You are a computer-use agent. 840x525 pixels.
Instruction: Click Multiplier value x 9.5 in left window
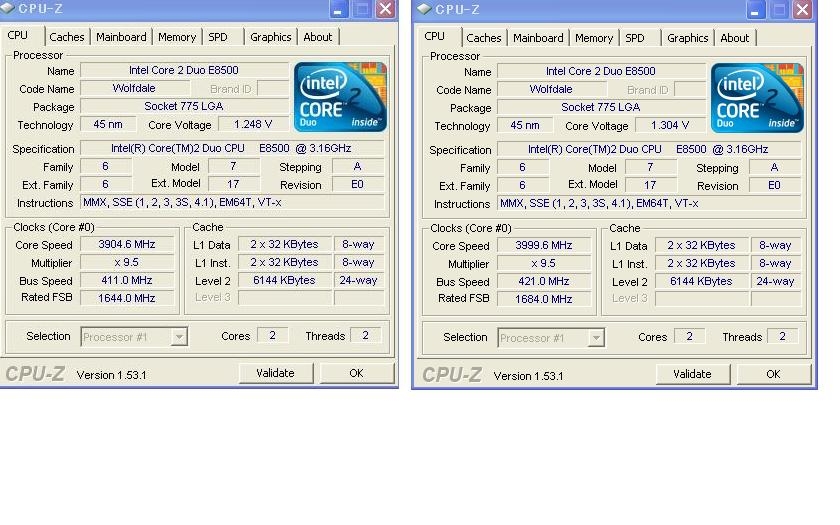(127, 262)
